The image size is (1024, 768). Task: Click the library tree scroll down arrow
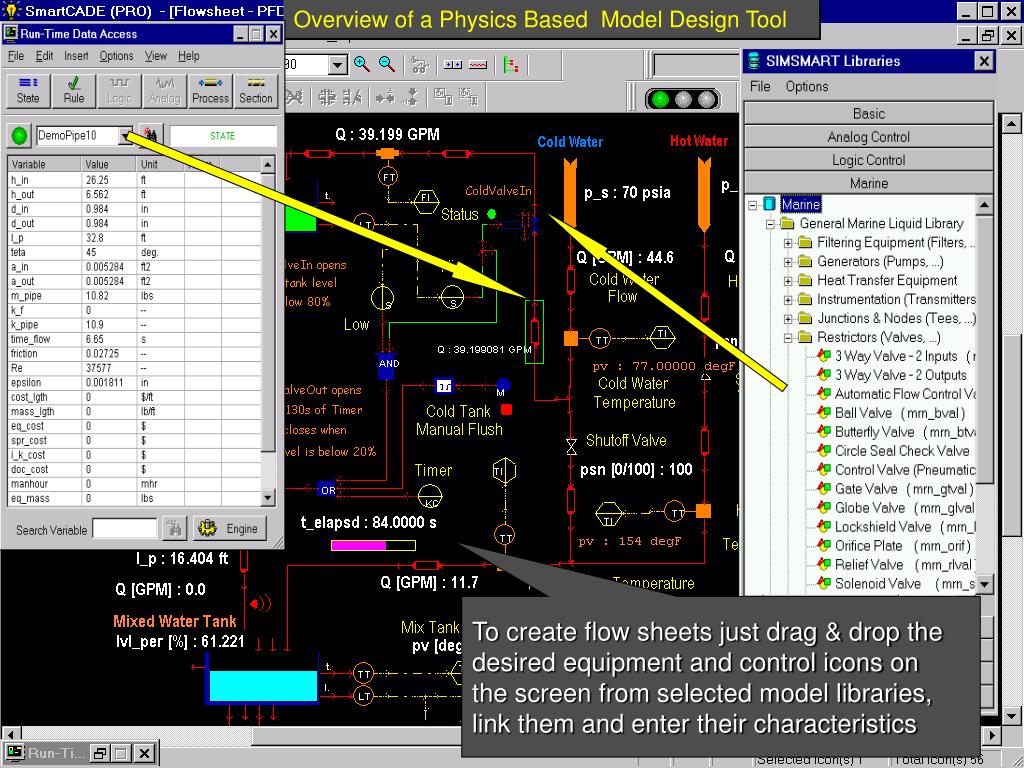(984, 583)
